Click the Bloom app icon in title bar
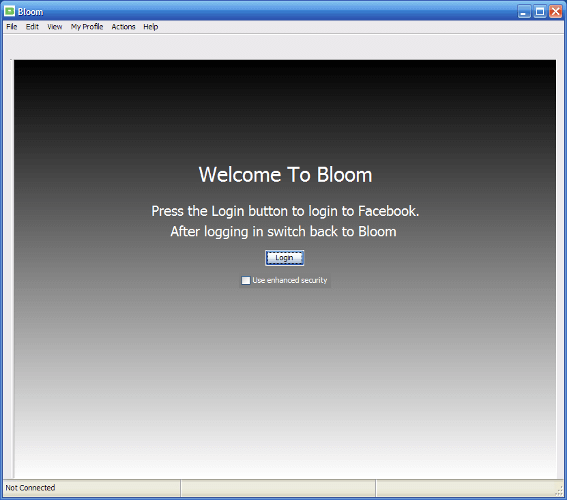Screen dimensions: 567x500 click(x=9, y=12)
